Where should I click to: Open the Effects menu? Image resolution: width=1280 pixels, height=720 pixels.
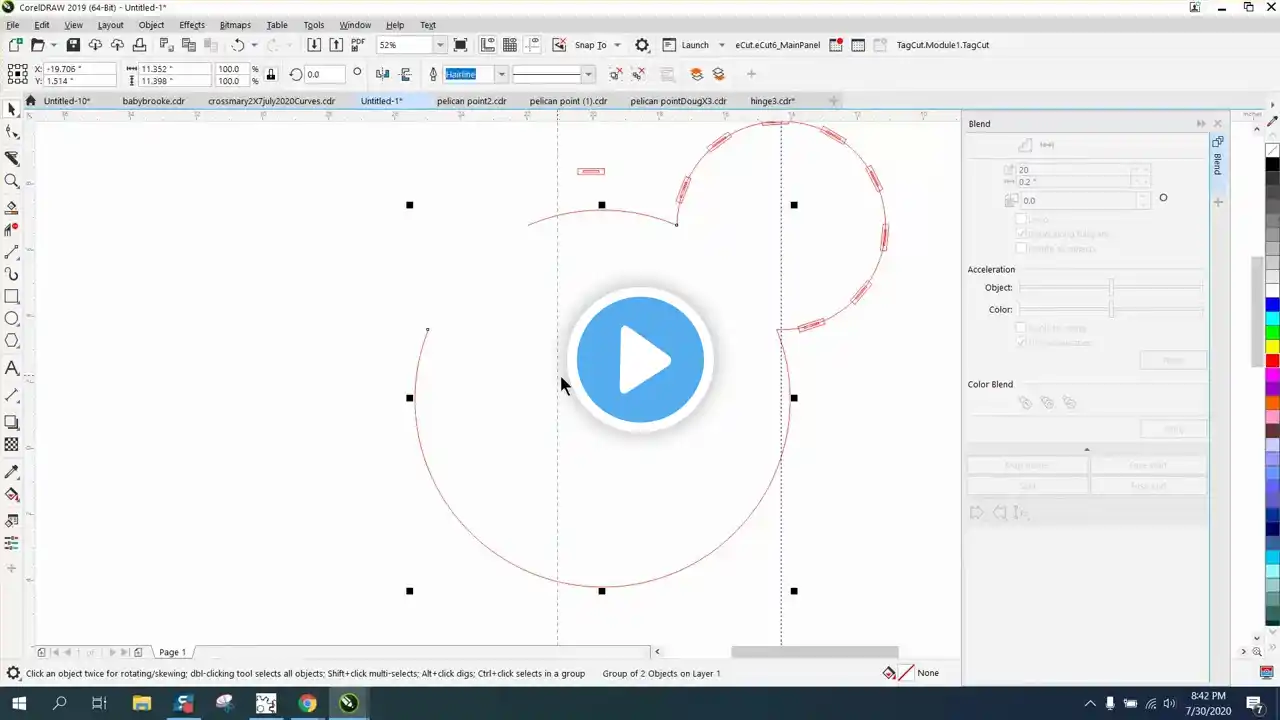click(x=192, y=25)
